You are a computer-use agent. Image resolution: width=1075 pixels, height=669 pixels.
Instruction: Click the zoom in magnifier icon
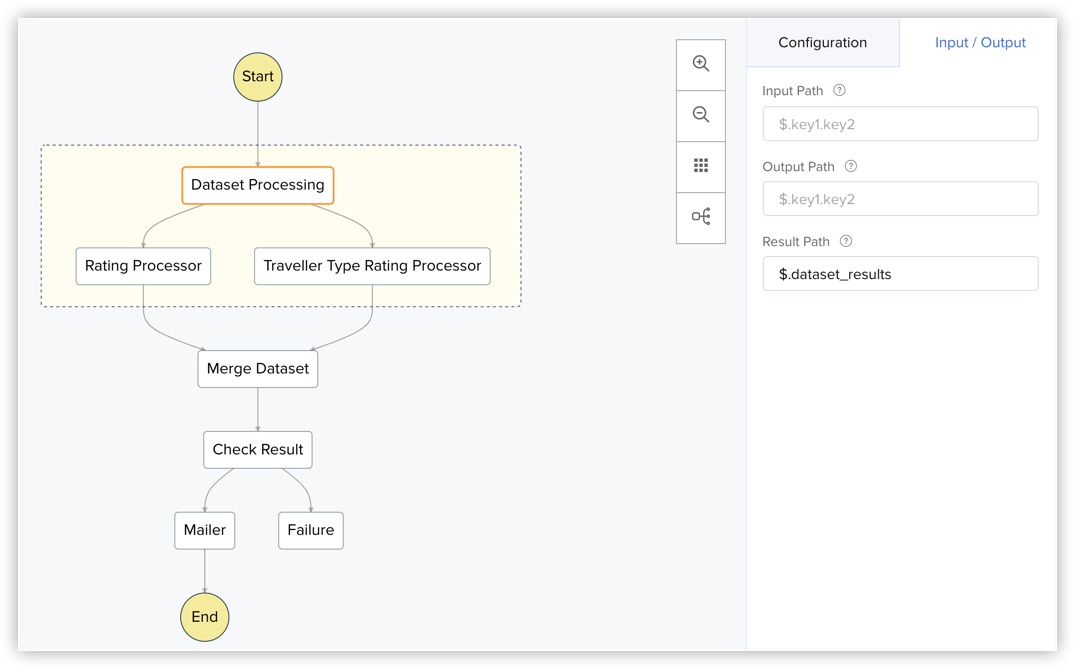point(701,64)
